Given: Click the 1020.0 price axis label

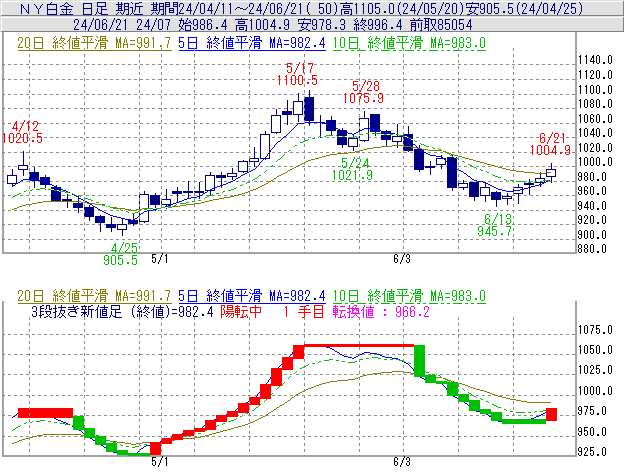Looking at the screenshot, I should (595, 148).
